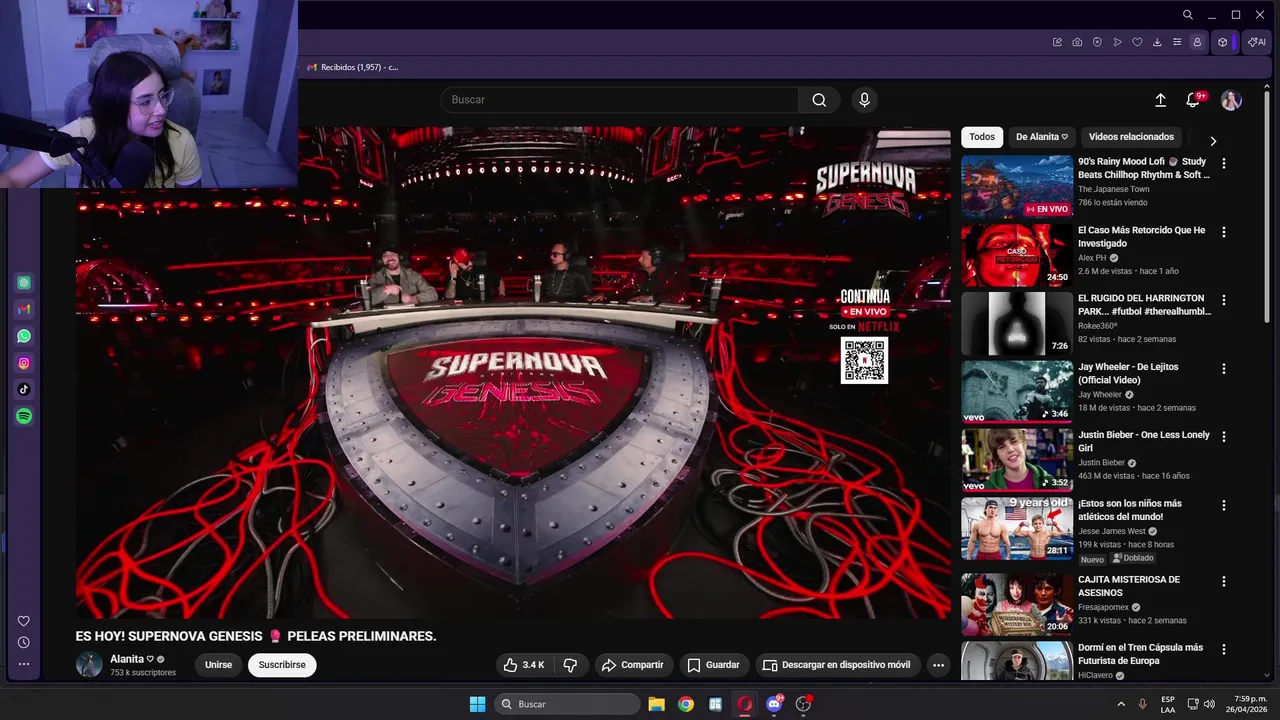1280x720 pixels.
Task: Show hidden system tray icons chevron
Action: 1120,704
